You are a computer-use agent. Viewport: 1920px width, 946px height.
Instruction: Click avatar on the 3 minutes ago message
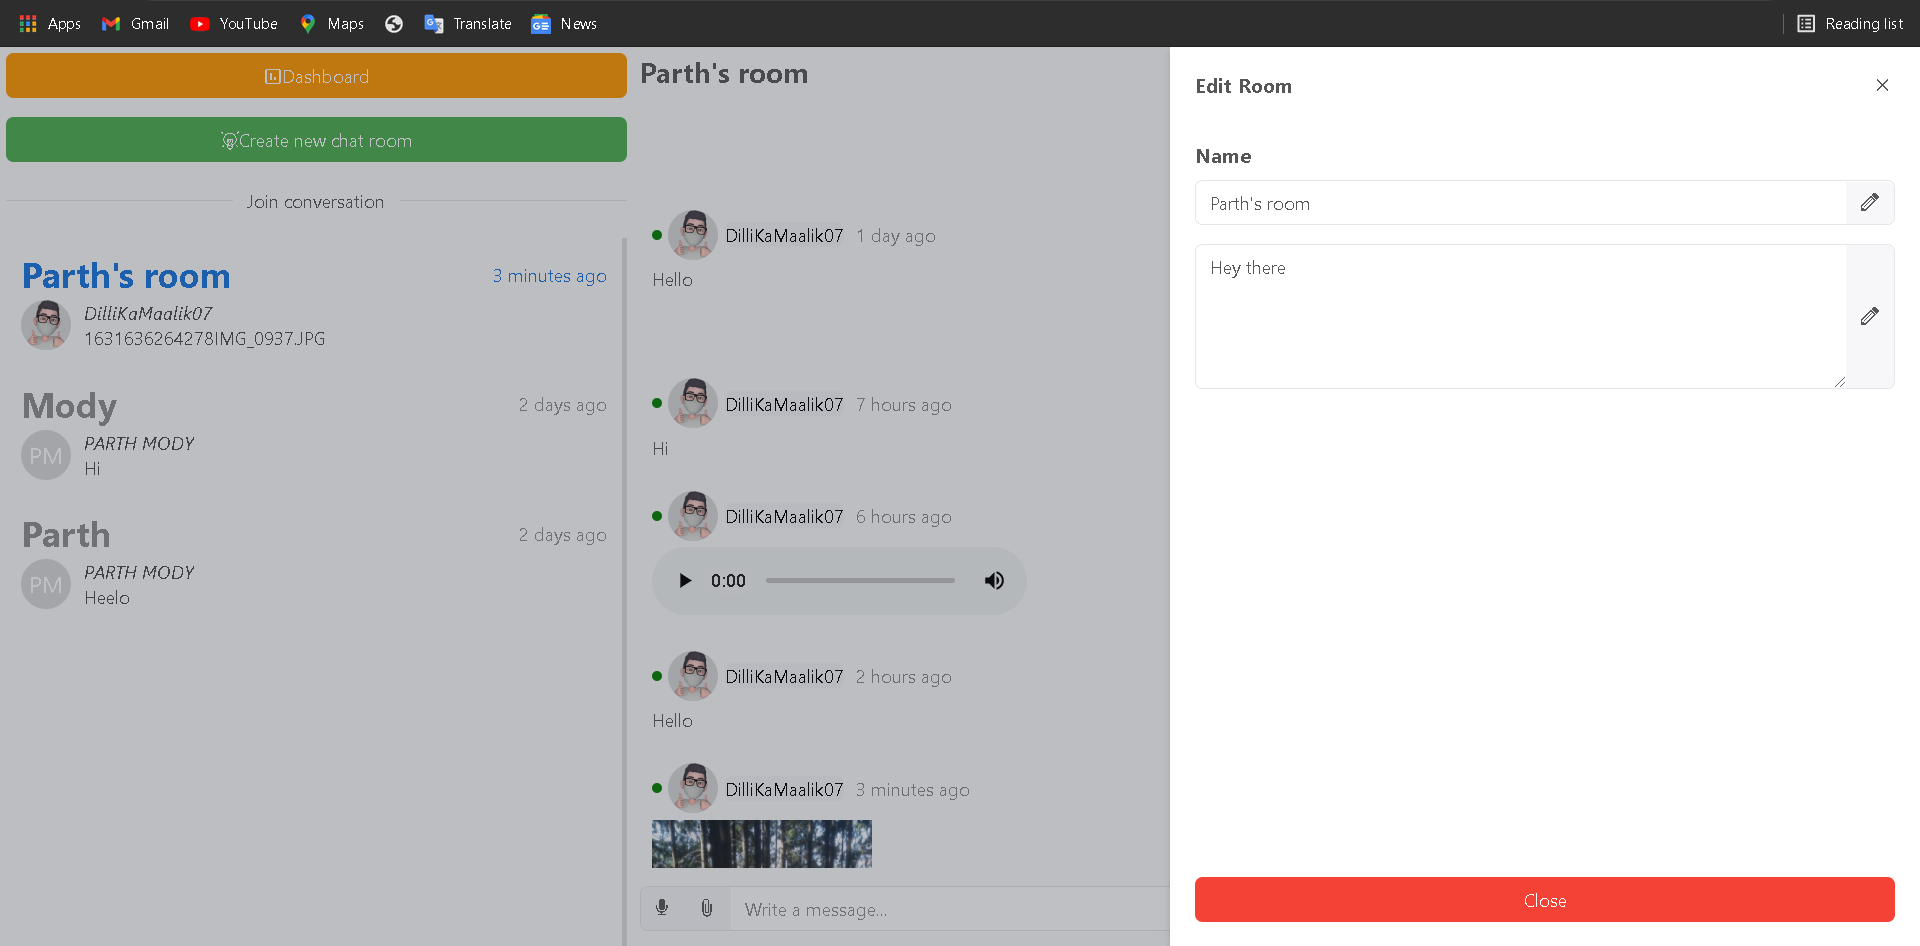click(693, 788)
